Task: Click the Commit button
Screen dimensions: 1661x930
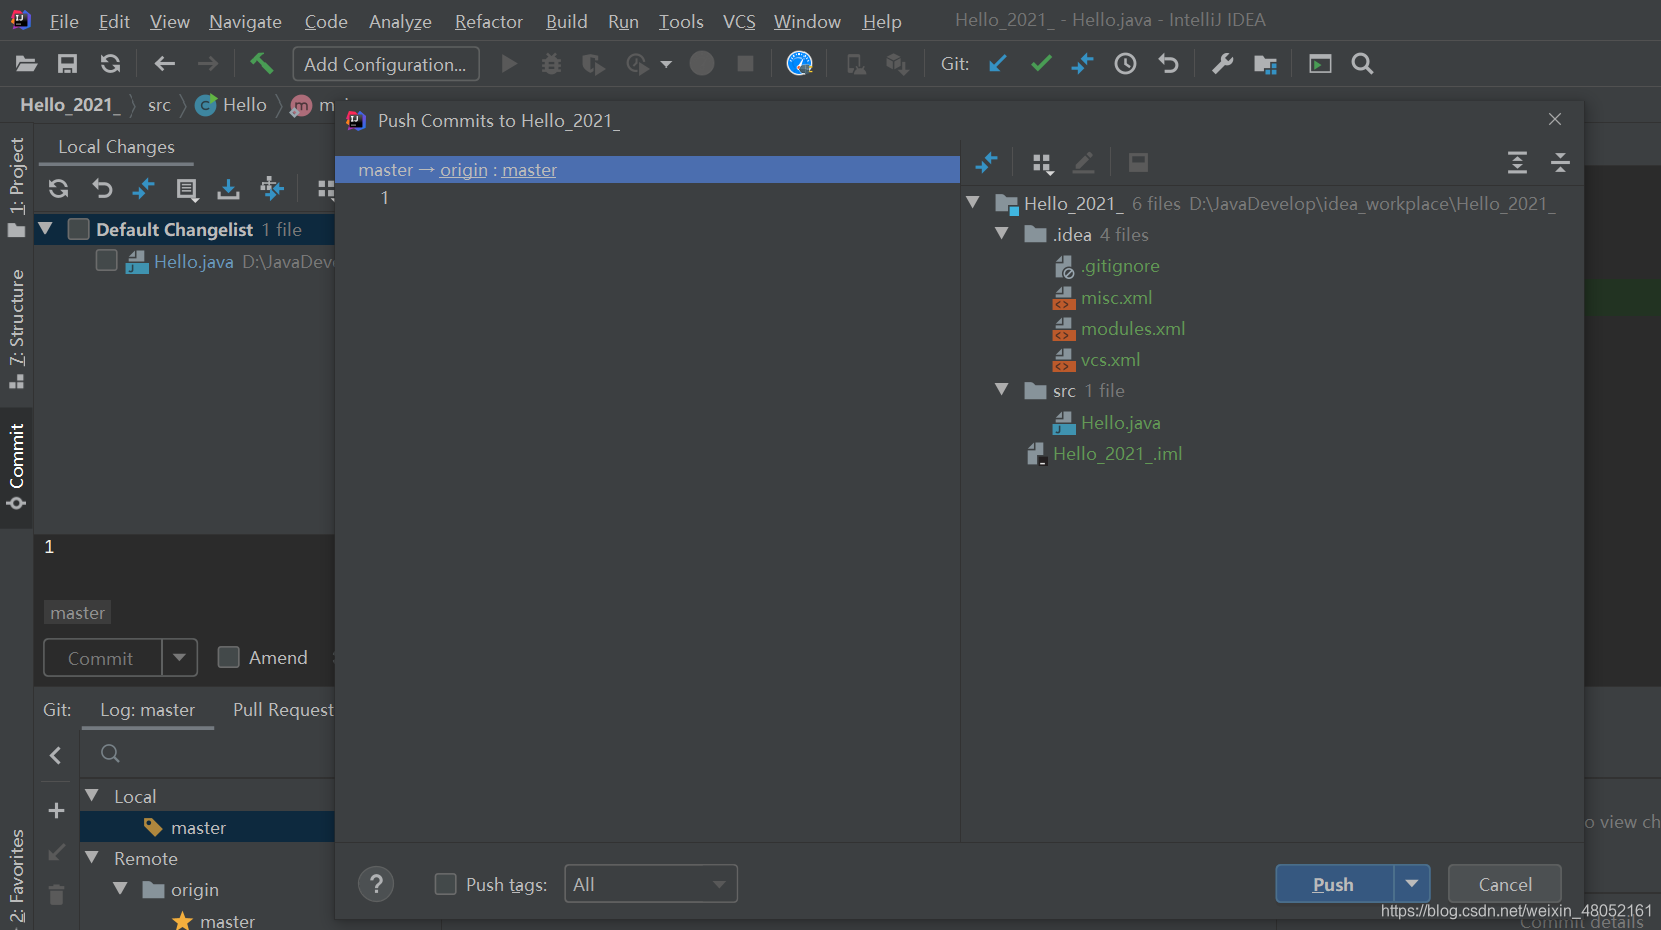Action: tap(101, 658)
